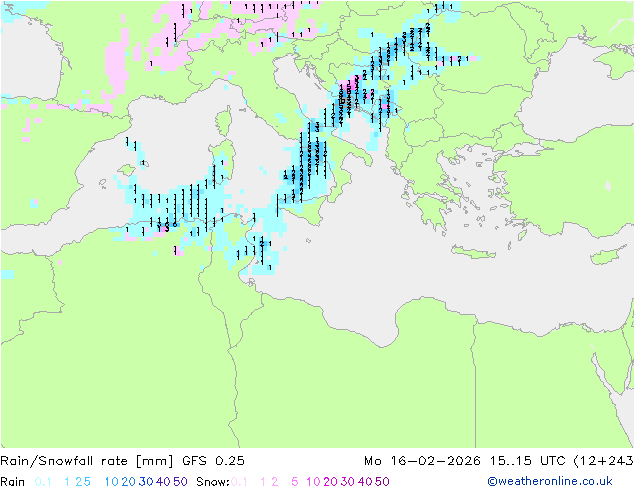Select the Rain legend value 50
The width and height of the screenshot is (634, 490).
(180, 482)
